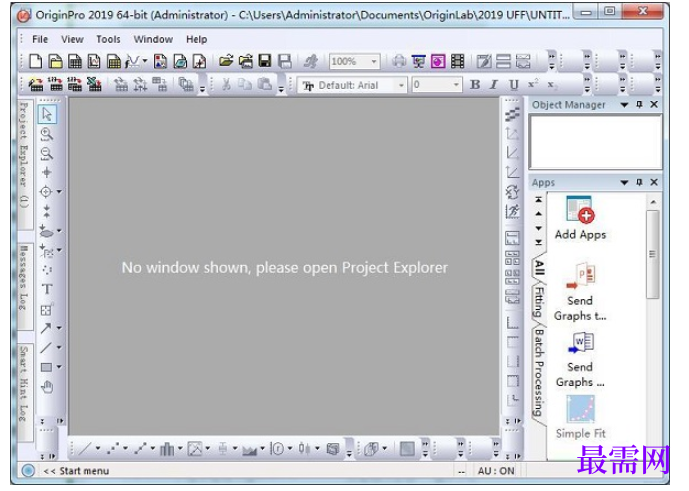The height and width of the screenshot is (491, 689).
Task: Select the Text tool
Action: (47, 289)
